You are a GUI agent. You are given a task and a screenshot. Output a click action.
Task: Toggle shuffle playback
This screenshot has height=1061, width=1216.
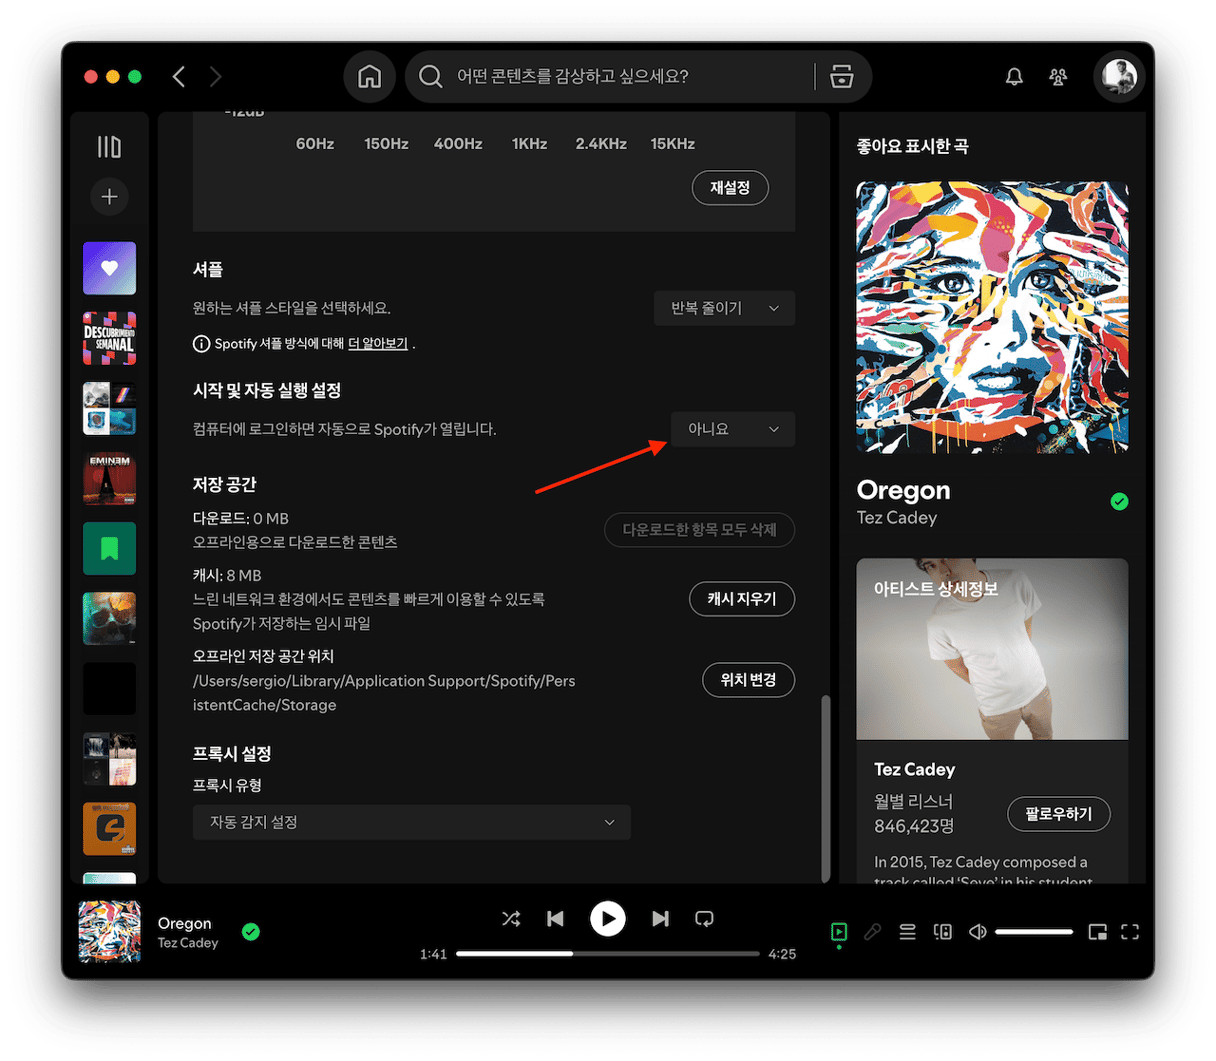point(511,919)
